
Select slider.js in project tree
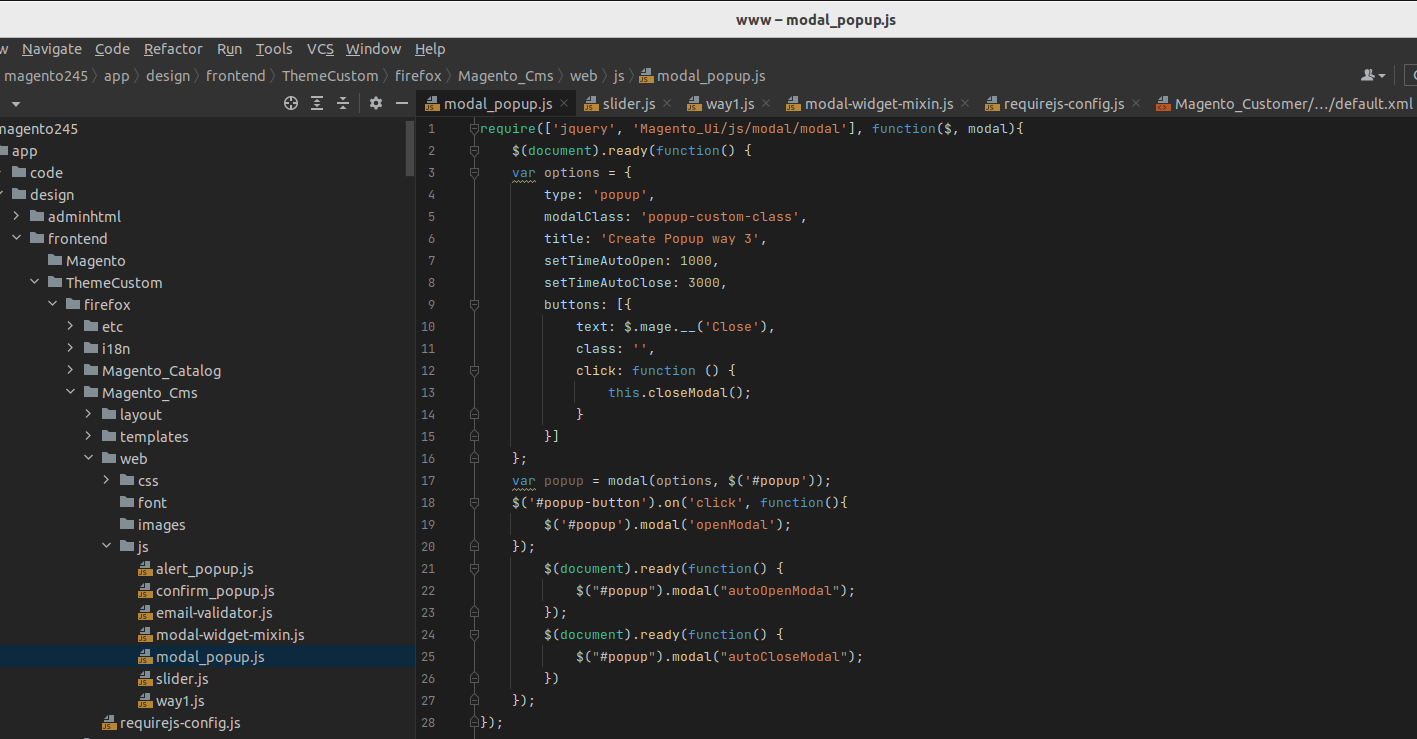pyautogui.click(x=182, y=679)
